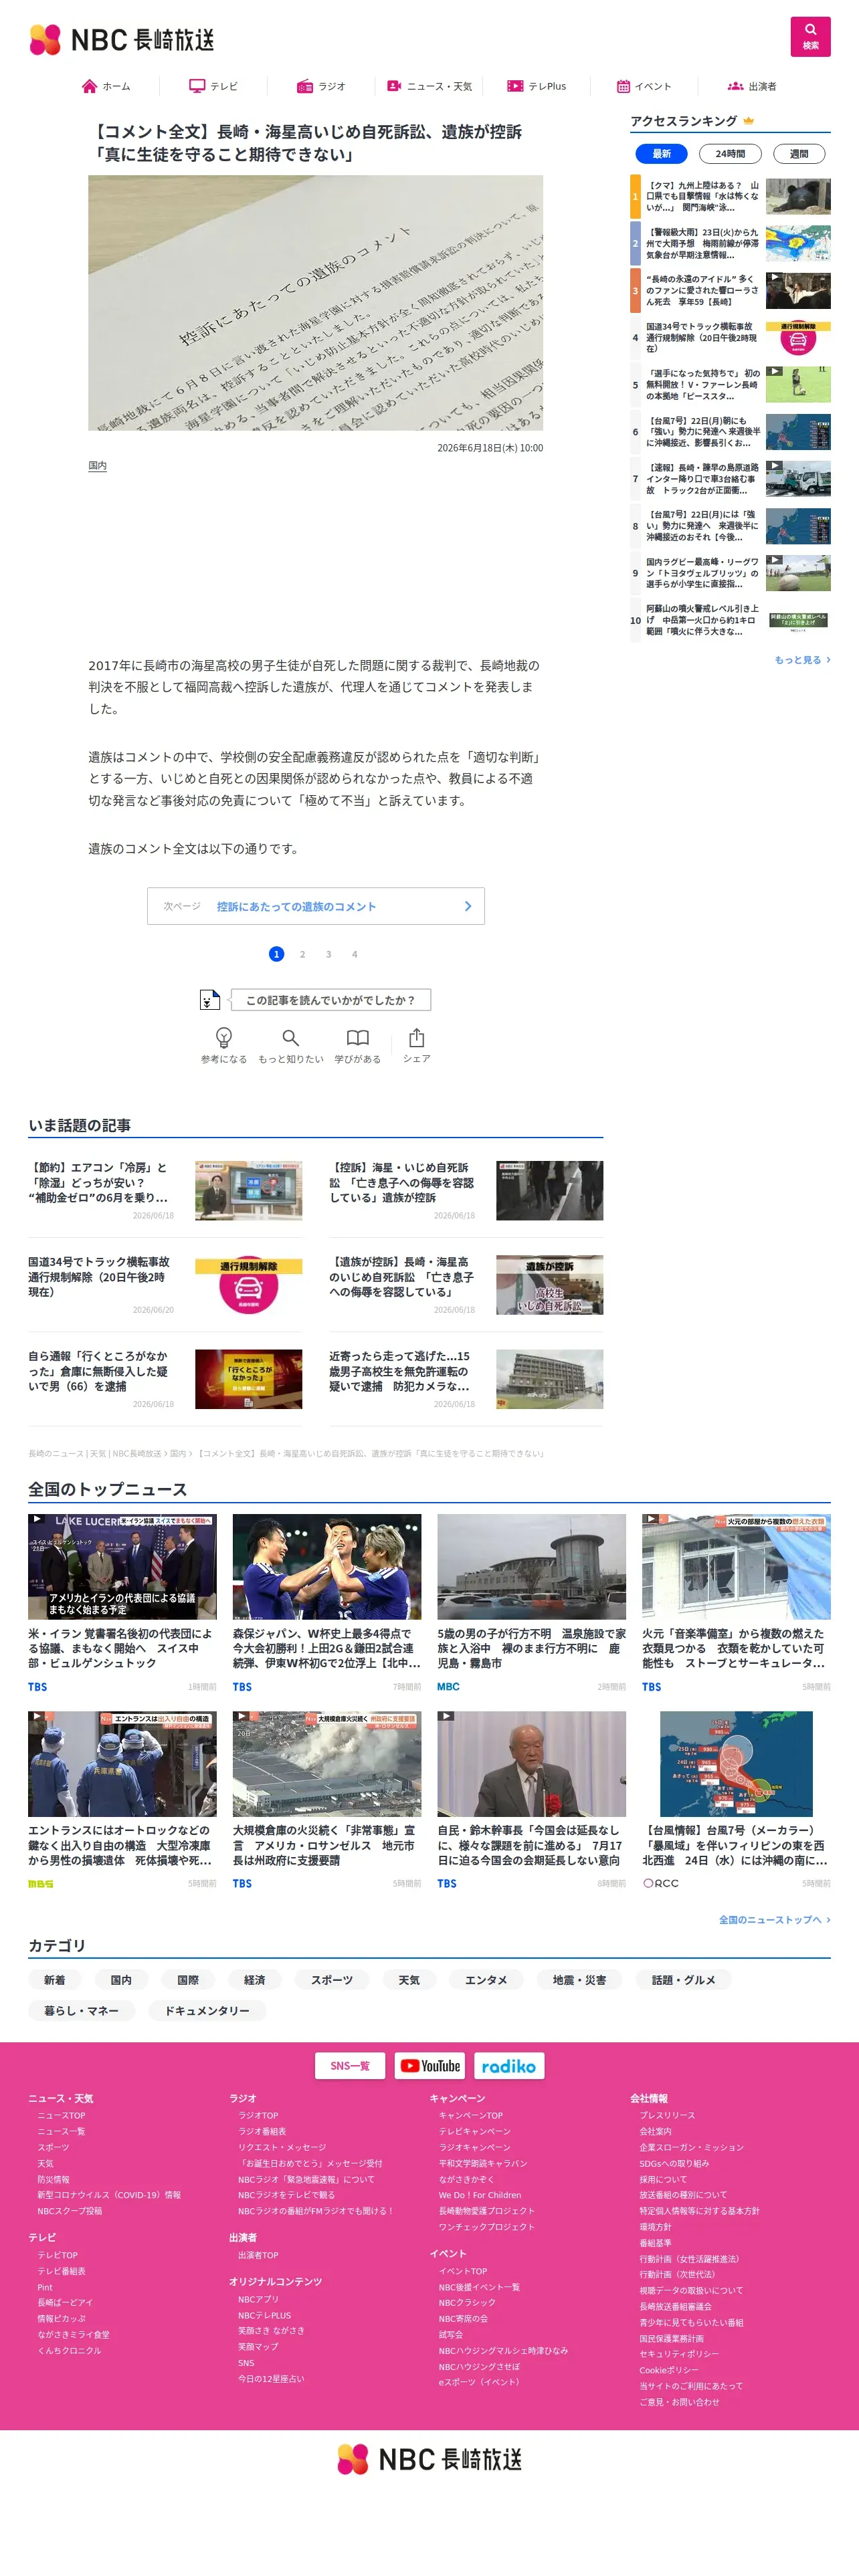Go to ホーム in the navigation bar
The height and width of the screenshot is (2576, 859).
coord(106,87)
